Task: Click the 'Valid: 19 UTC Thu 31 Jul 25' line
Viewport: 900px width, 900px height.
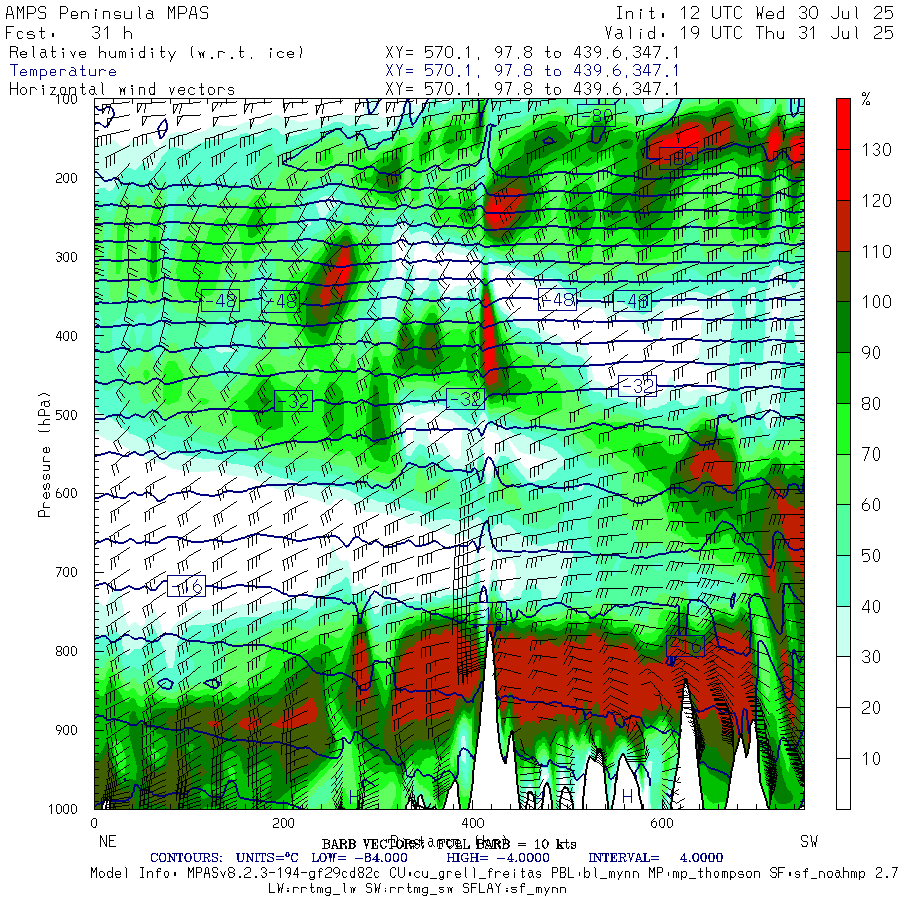Action: click(x=749, y=33)
